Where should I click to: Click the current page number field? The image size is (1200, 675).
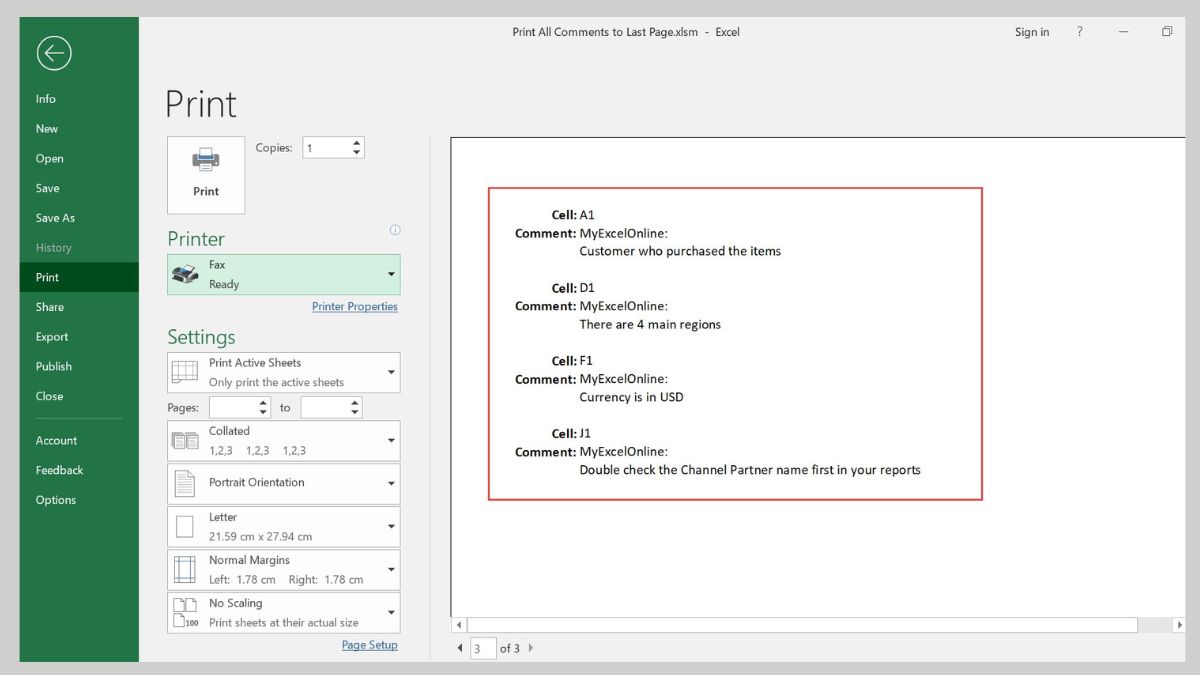482,648
